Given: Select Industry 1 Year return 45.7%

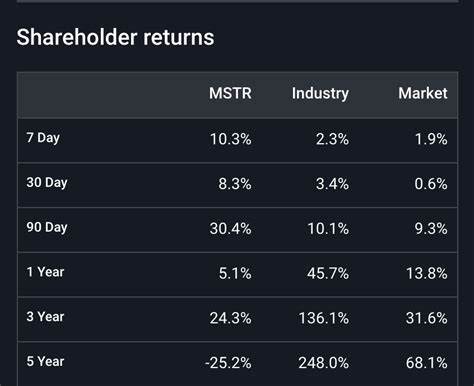Looking at the screenshot, I should (x=328, y=273).
